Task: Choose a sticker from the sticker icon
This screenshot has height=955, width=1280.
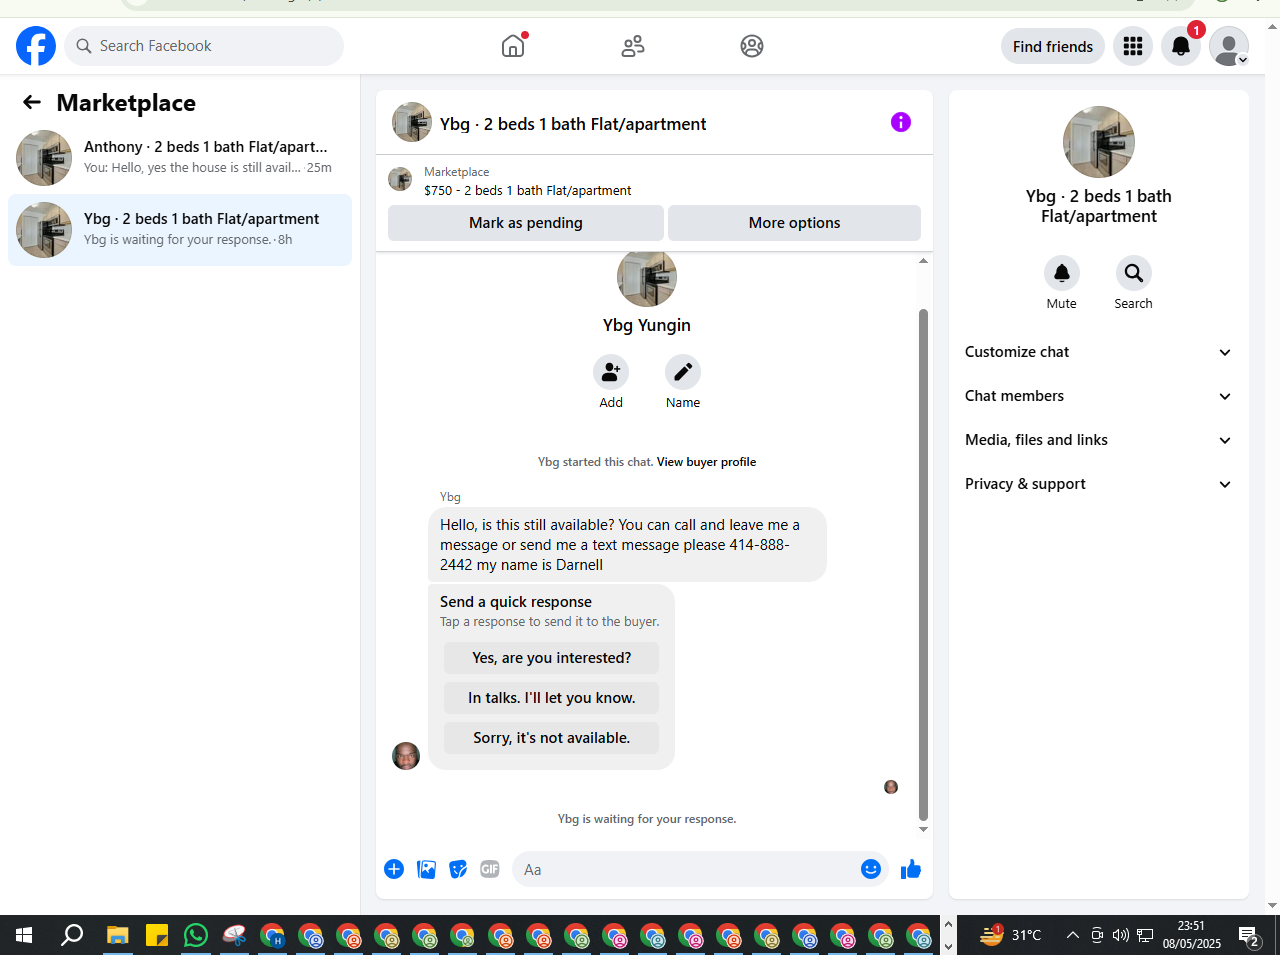Action: click(x=458, y=869)
